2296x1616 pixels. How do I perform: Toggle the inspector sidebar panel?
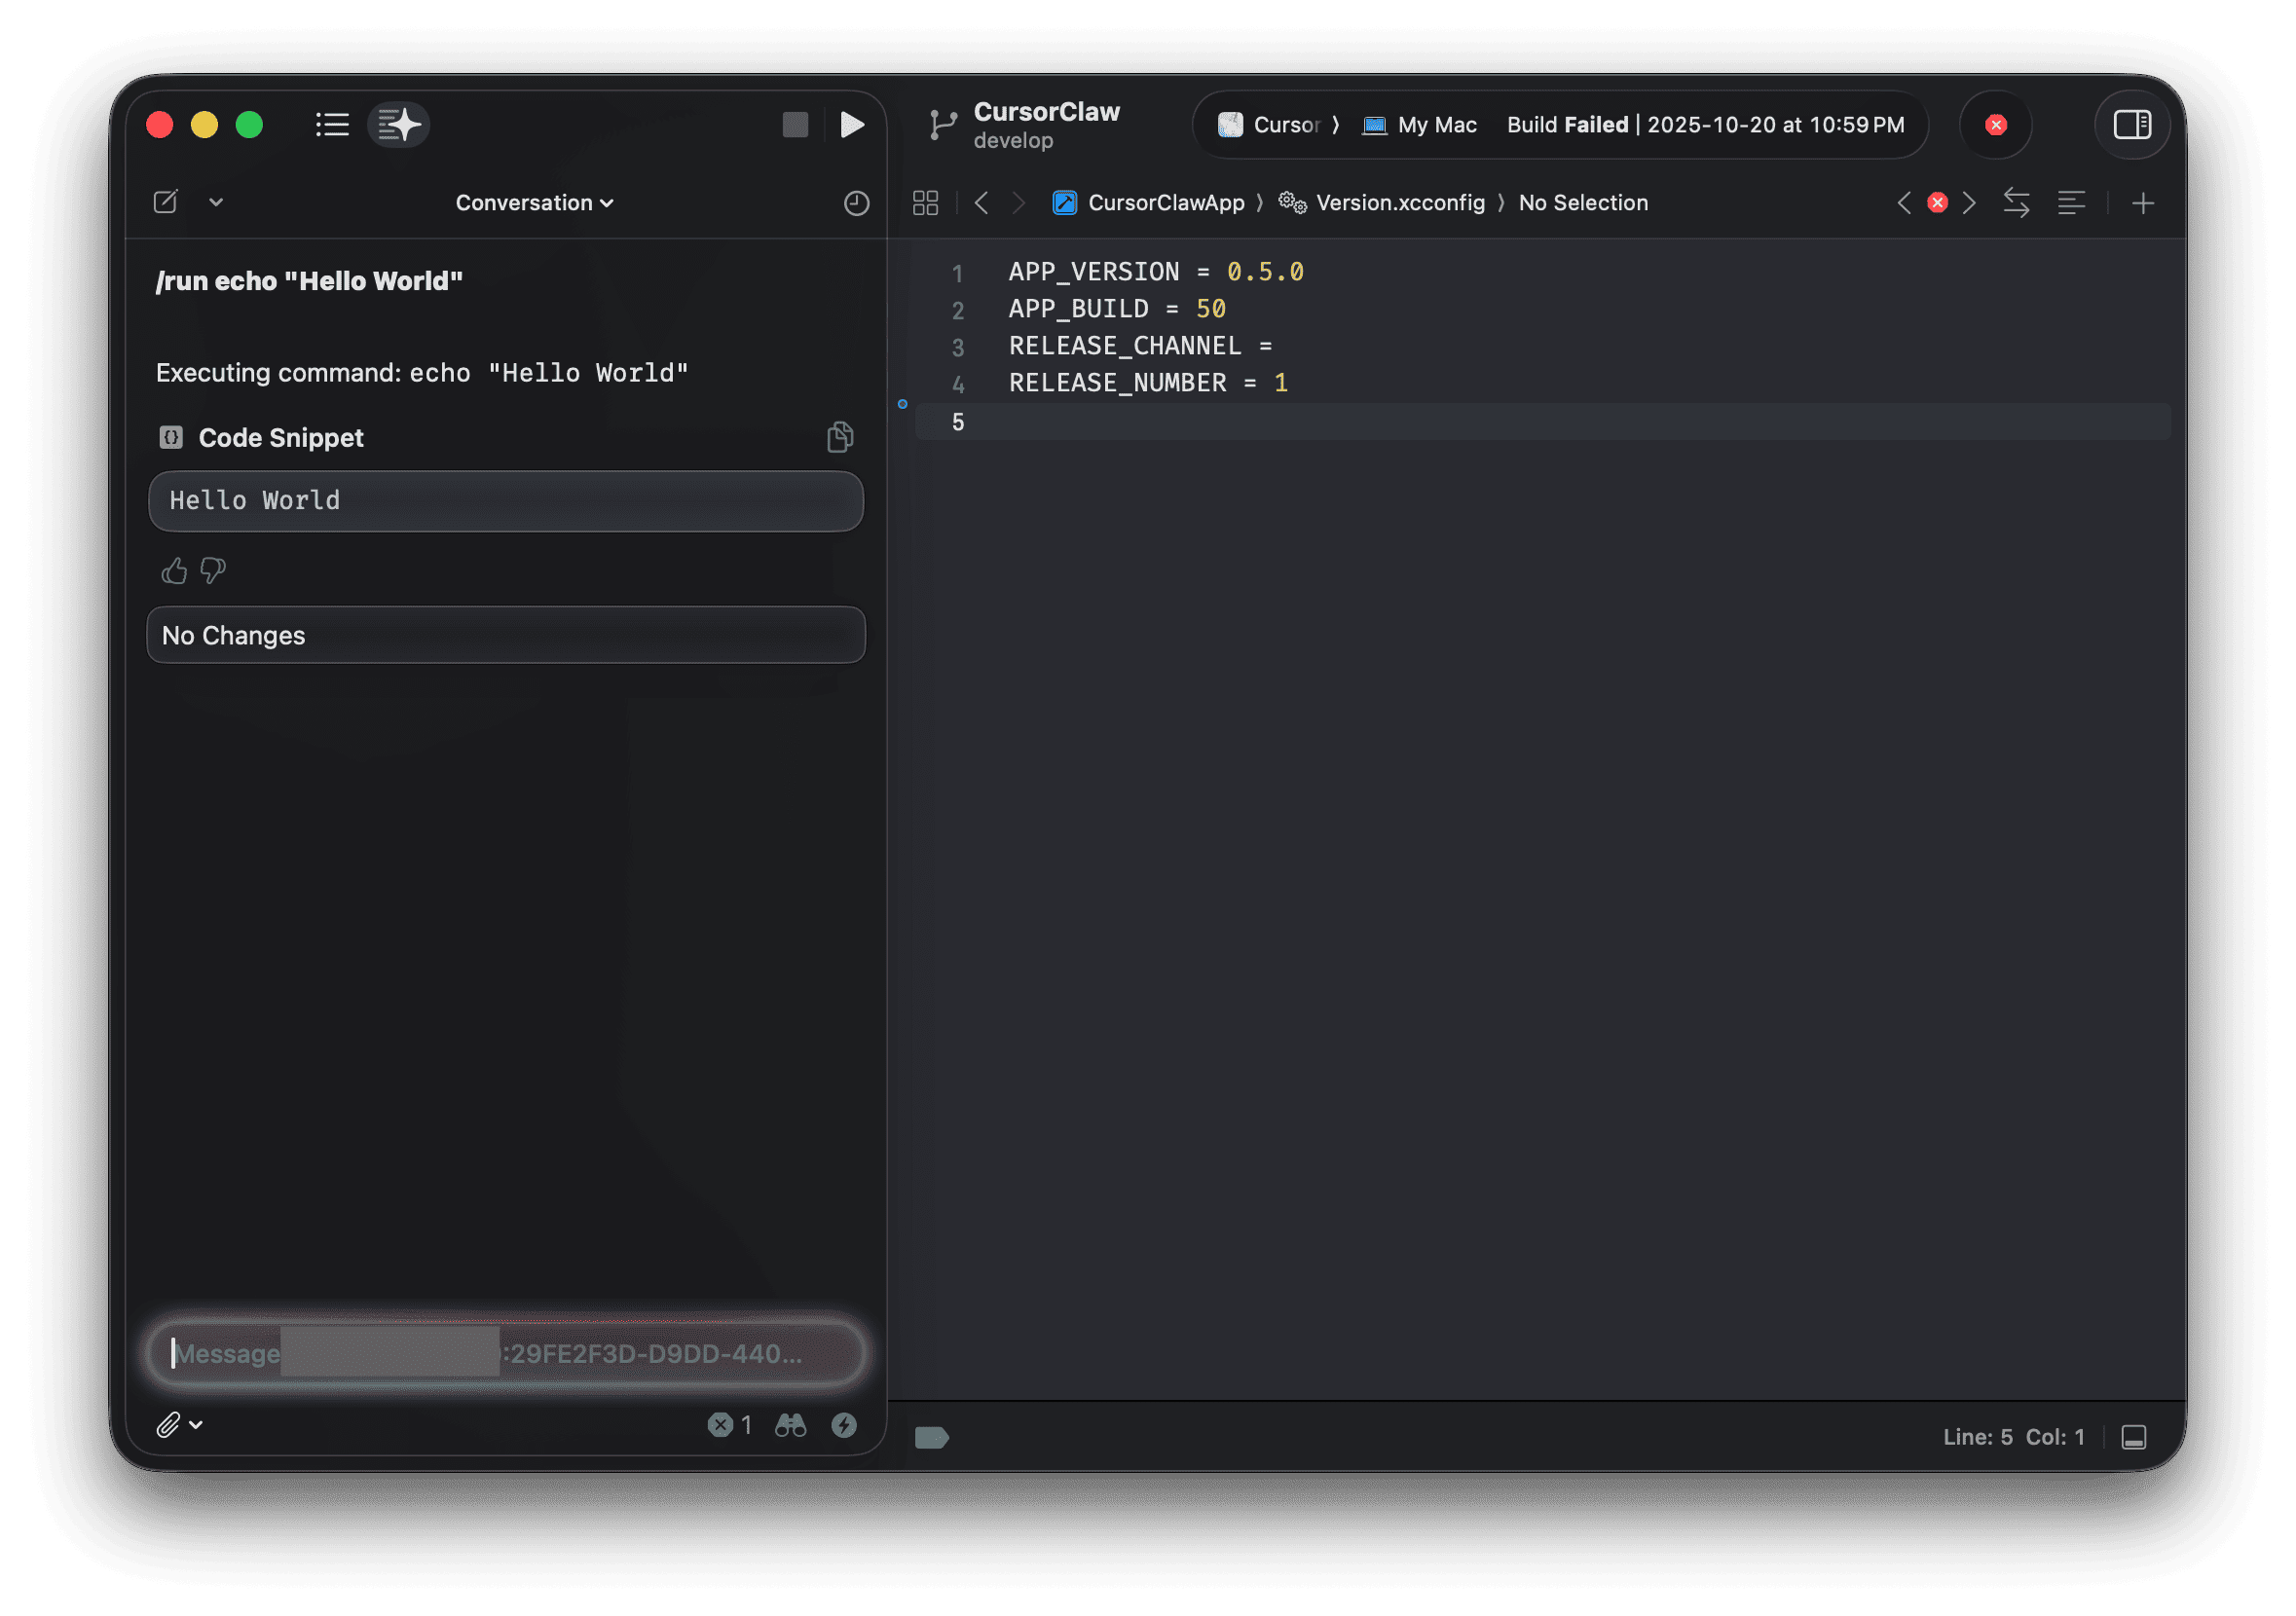pyautogui.click(x=2132, y=124)
